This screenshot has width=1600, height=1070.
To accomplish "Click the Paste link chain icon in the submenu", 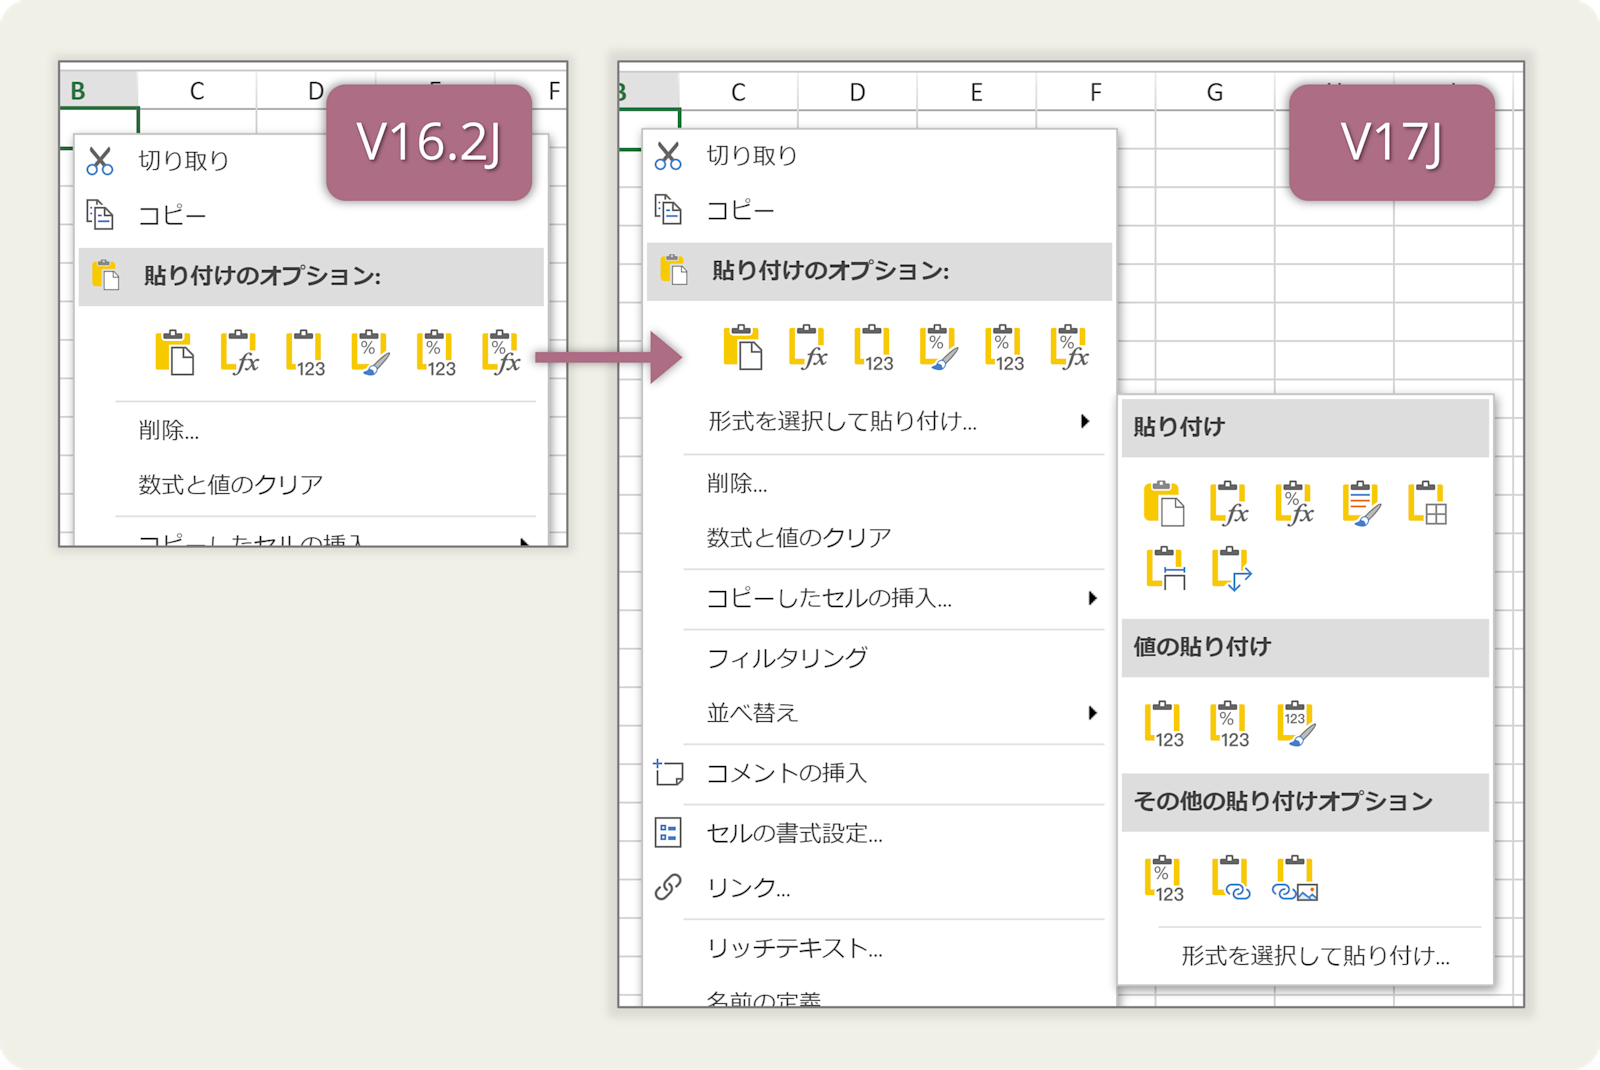I will (x=1231, y=879).
